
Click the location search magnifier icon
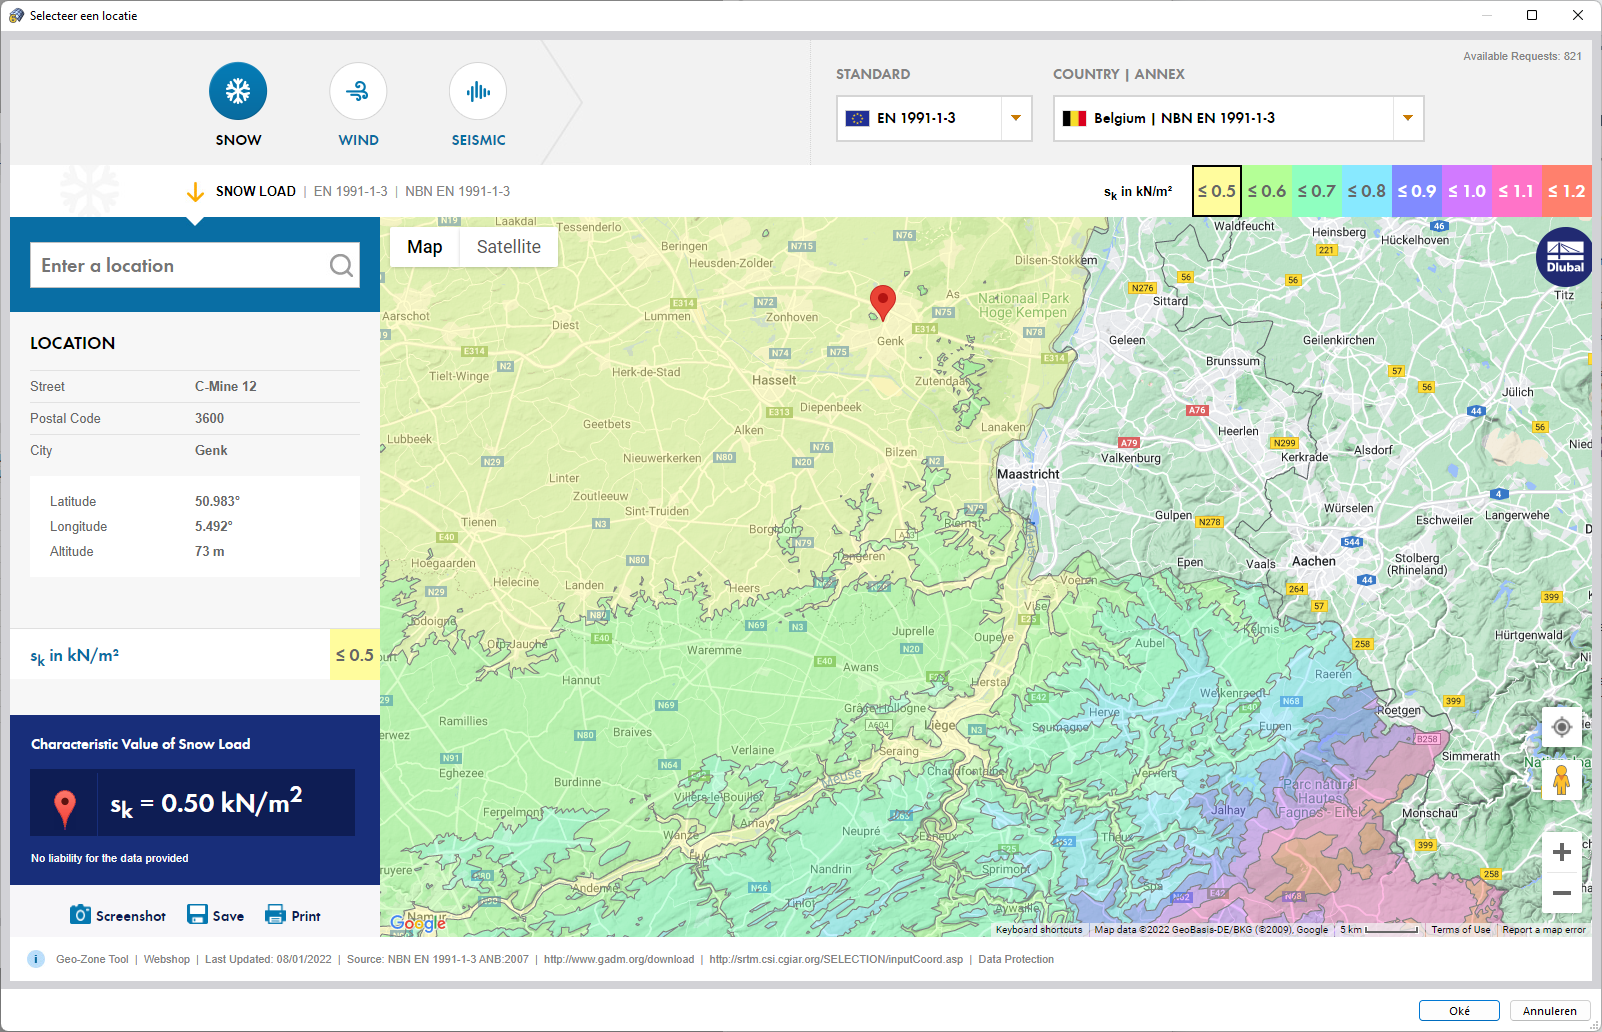point(341,265)
